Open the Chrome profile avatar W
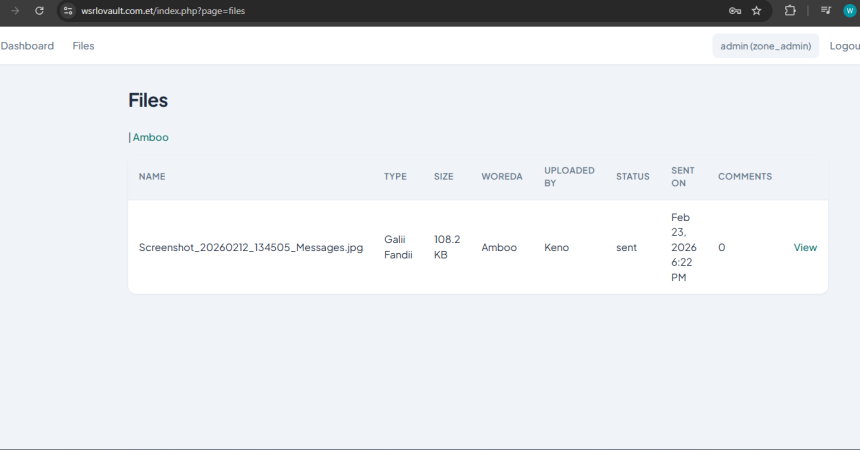Viewport: 860px width, 450px height. (849, 11)
